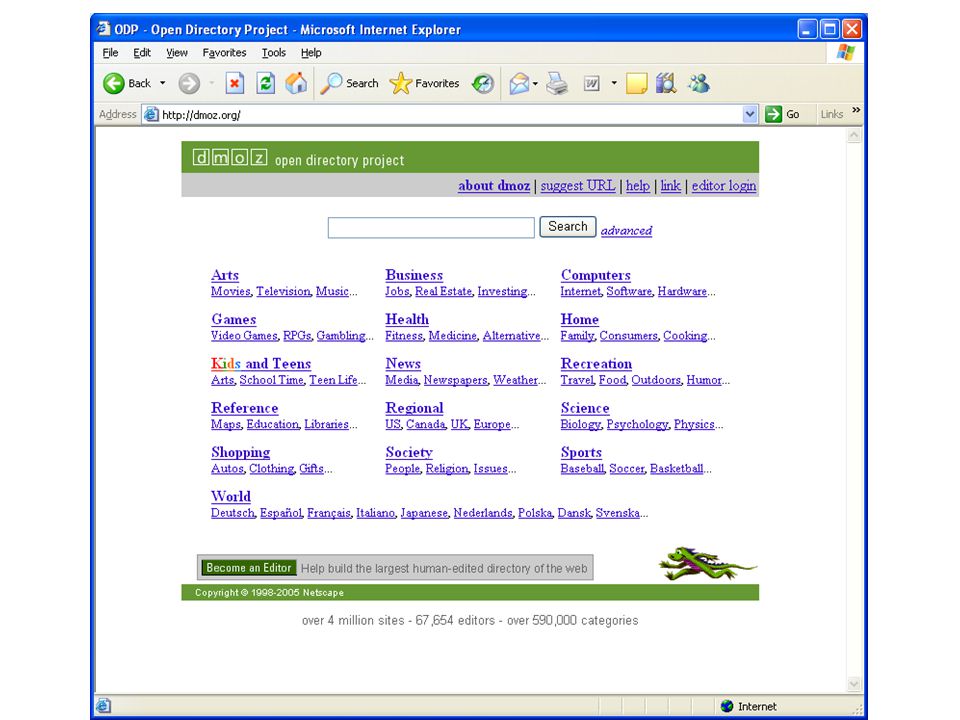Open the Edit menu
The width and height of the screenshot is (960, 720).
pyautogui.click(x=142, y=53)
